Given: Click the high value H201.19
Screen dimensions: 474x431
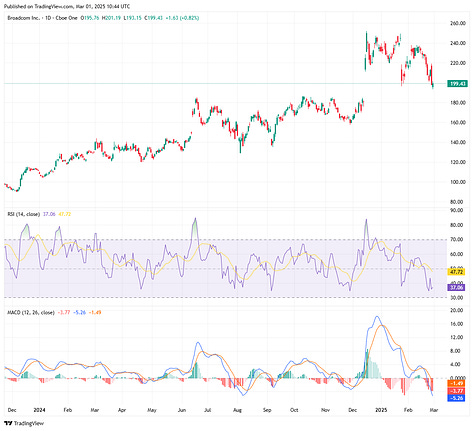Looking at the screenshot, I should pos(111,18).
